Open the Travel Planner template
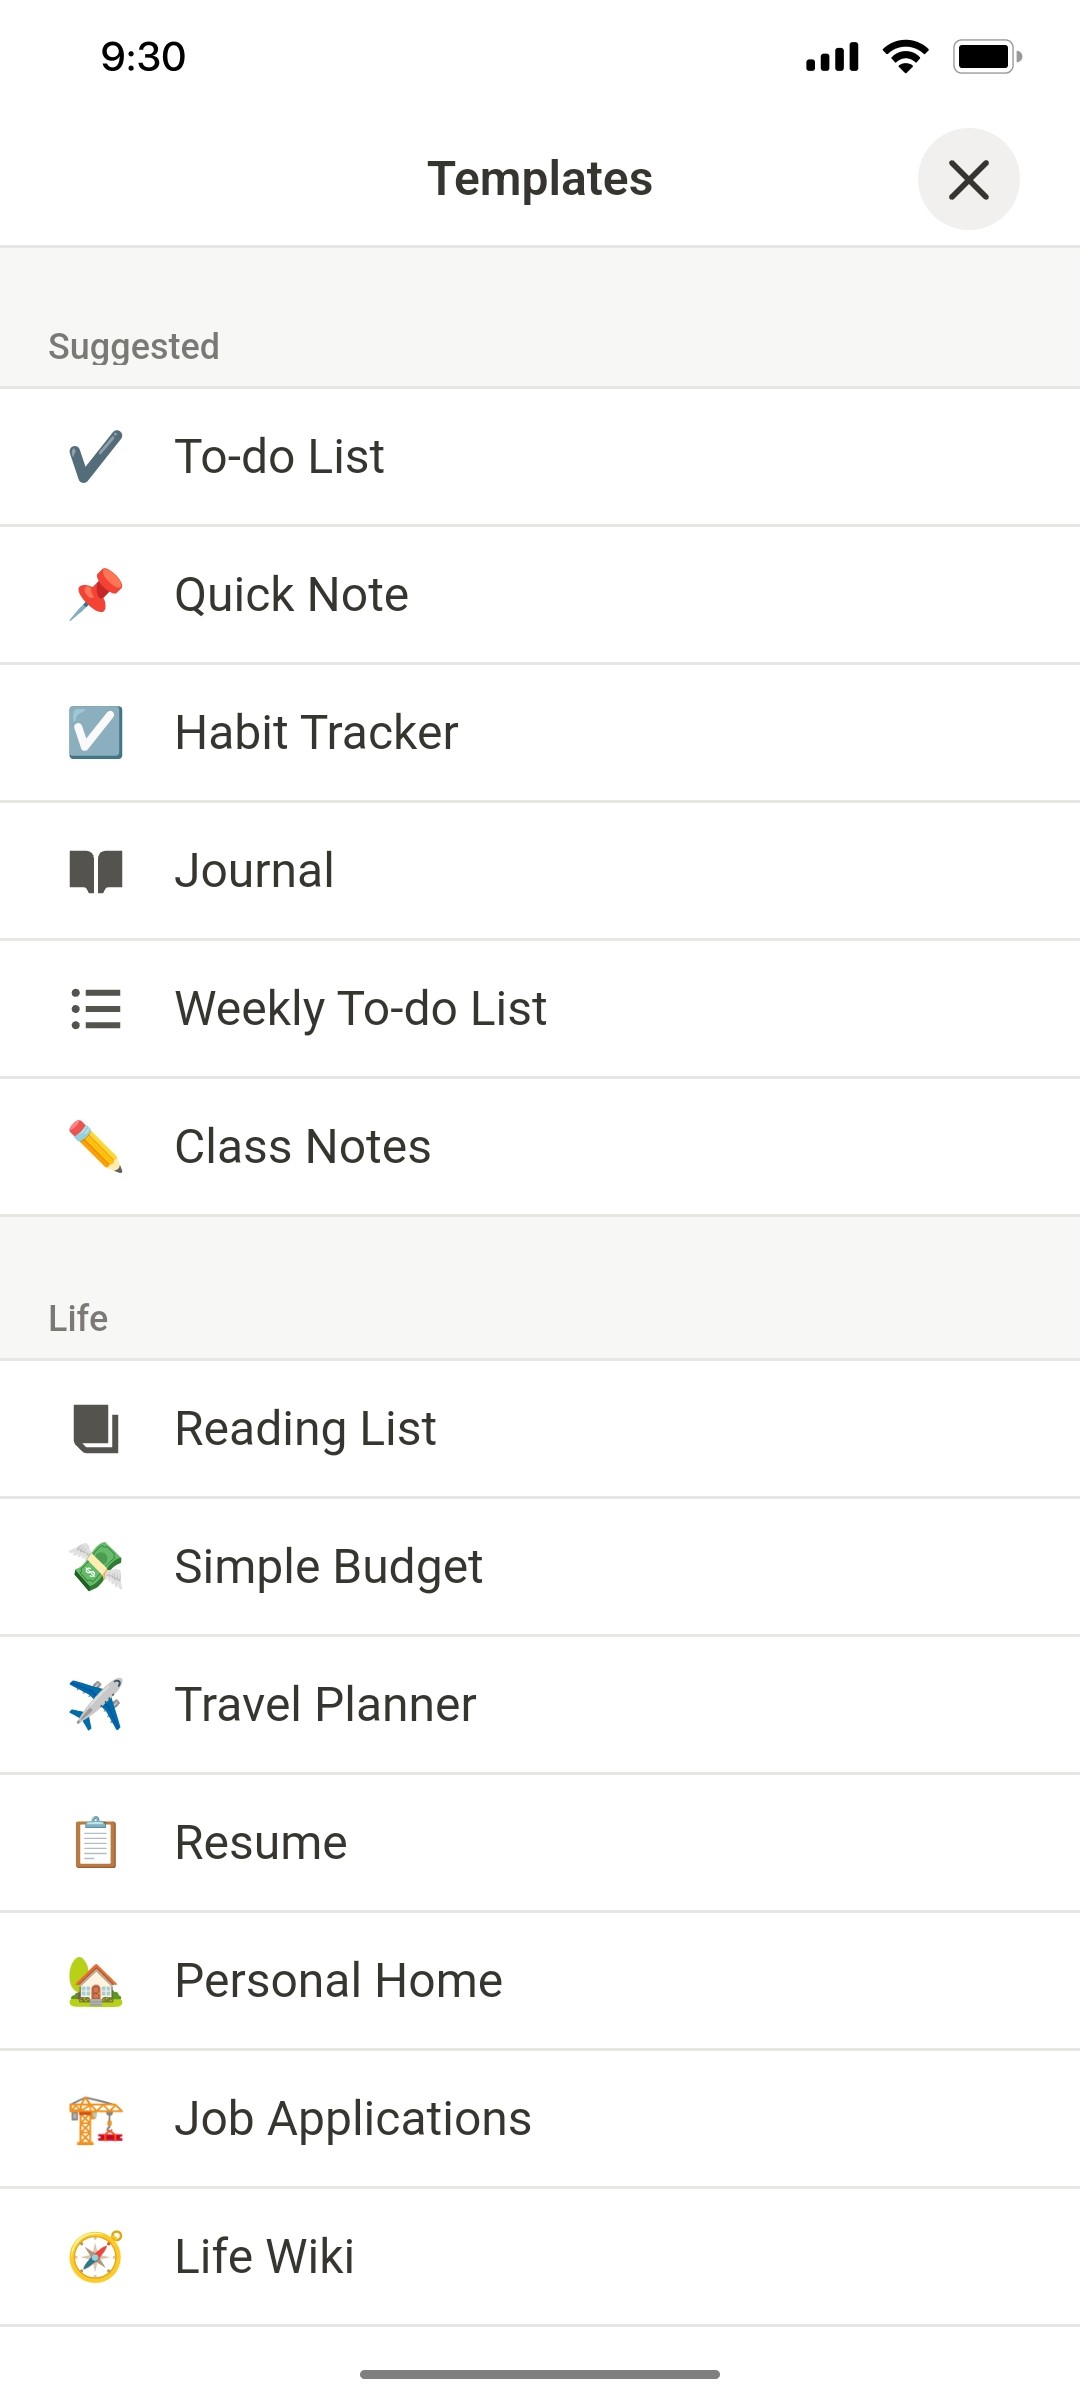Image resolution: width=1080 pixels, height=2400 pixels. (x=540, y=1704)
